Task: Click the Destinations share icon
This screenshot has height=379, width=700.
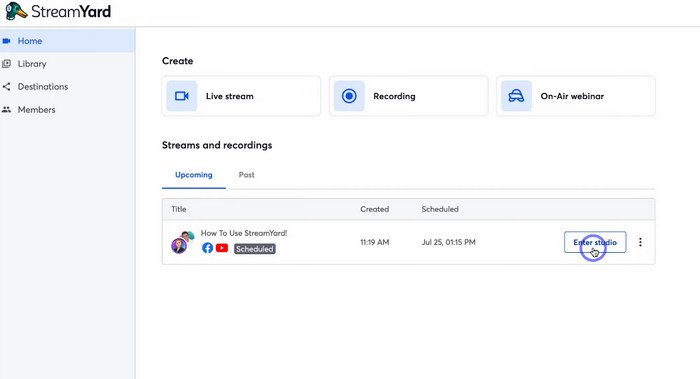Action: click(6, 87)
